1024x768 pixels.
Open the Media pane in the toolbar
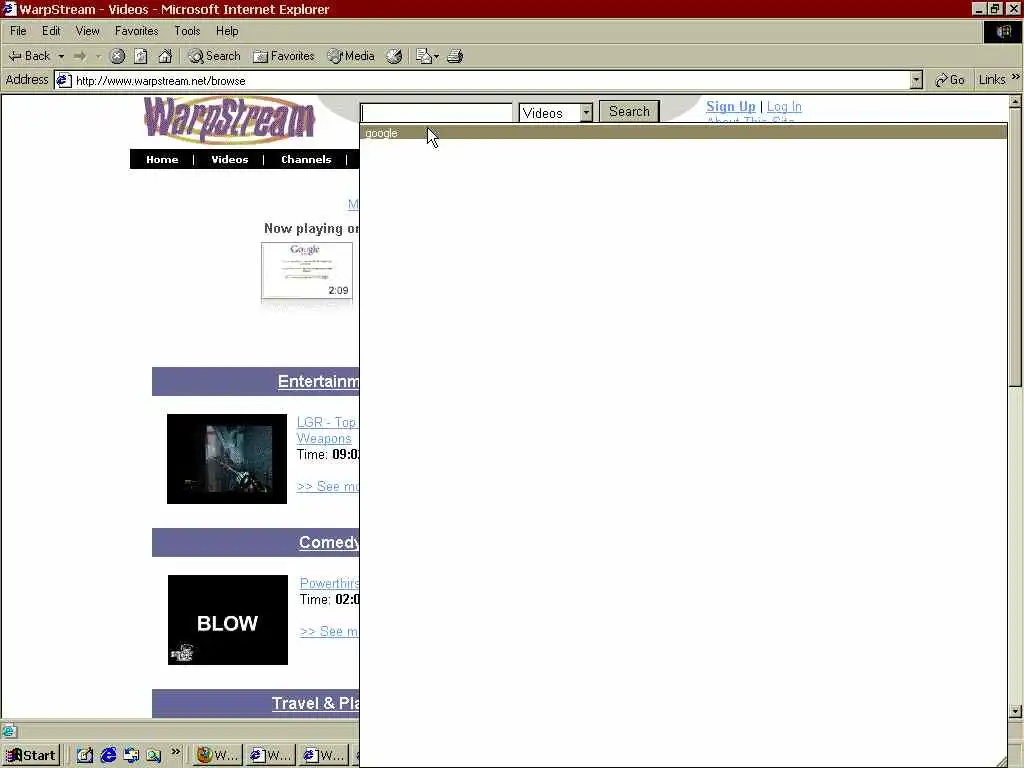click(x=351, y=56)
